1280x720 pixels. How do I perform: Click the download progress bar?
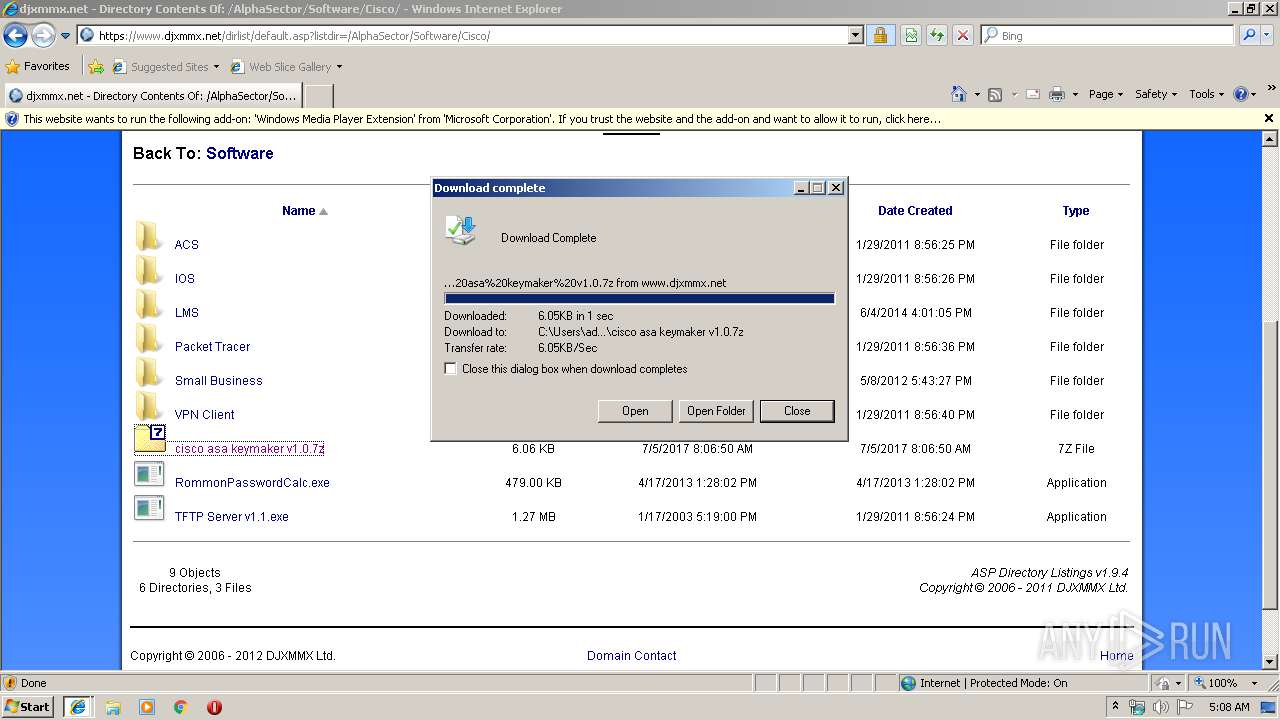[639, 298]
